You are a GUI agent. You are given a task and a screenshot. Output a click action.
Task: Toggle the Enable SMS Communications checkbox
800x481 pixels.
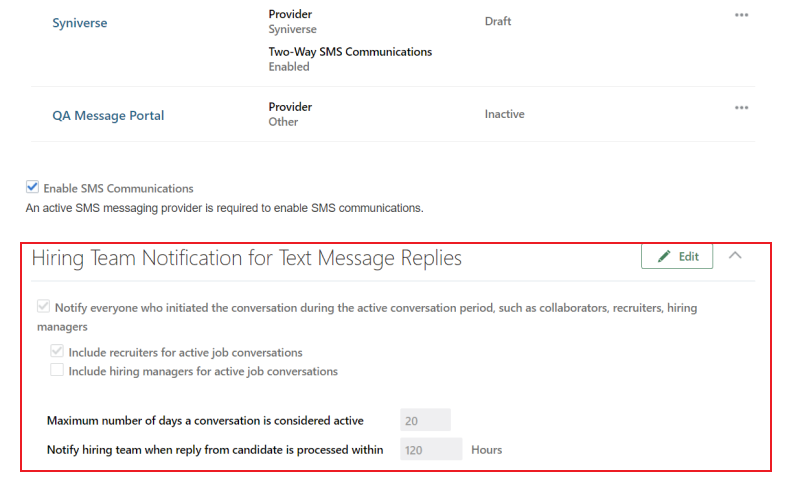(x=32, y=187)
